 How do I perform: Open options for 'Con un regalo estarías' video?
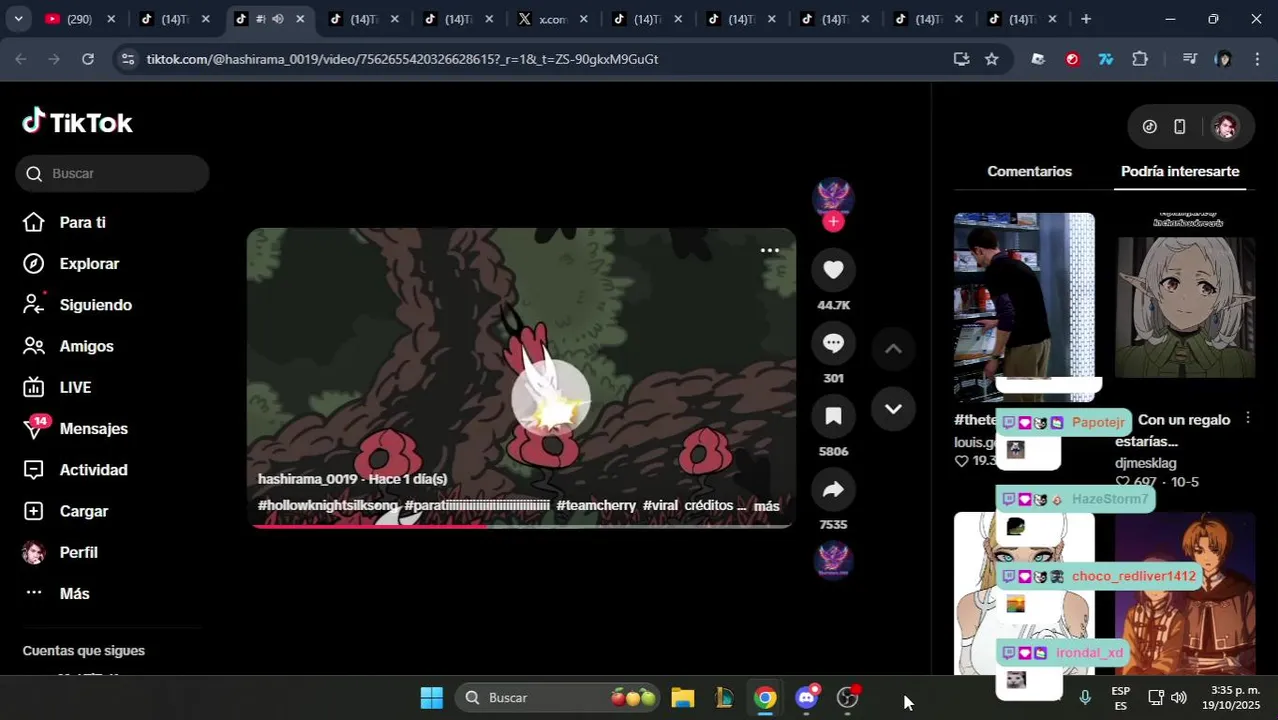pyautogui.click(x=1247, y=418)
